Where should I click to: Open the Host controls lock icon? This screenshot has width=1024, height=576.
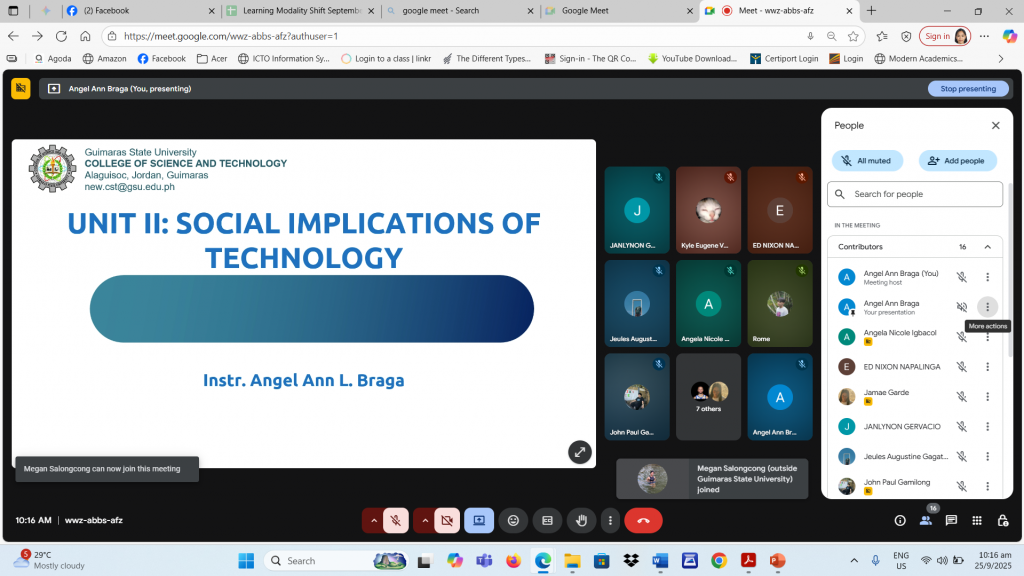click(x=1003, y=521)
